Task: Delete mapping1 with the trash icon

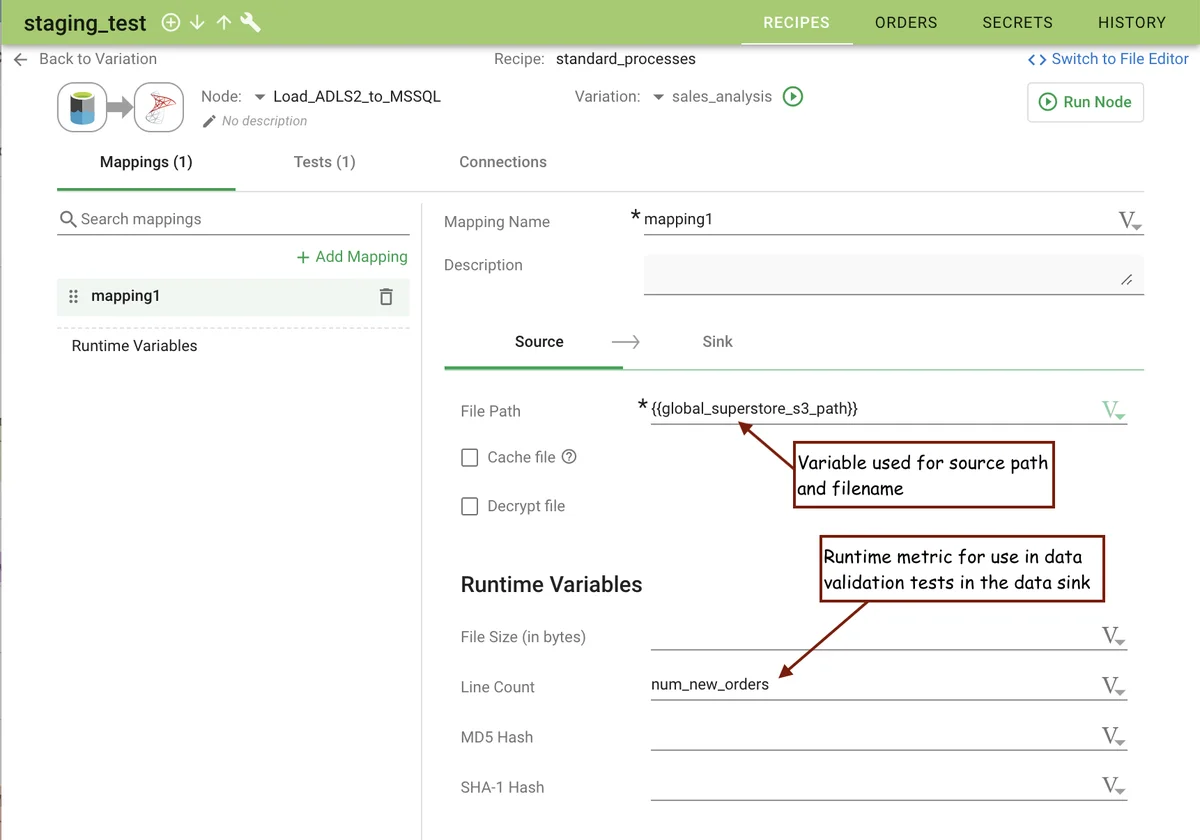Action: (x=386, y=297)
